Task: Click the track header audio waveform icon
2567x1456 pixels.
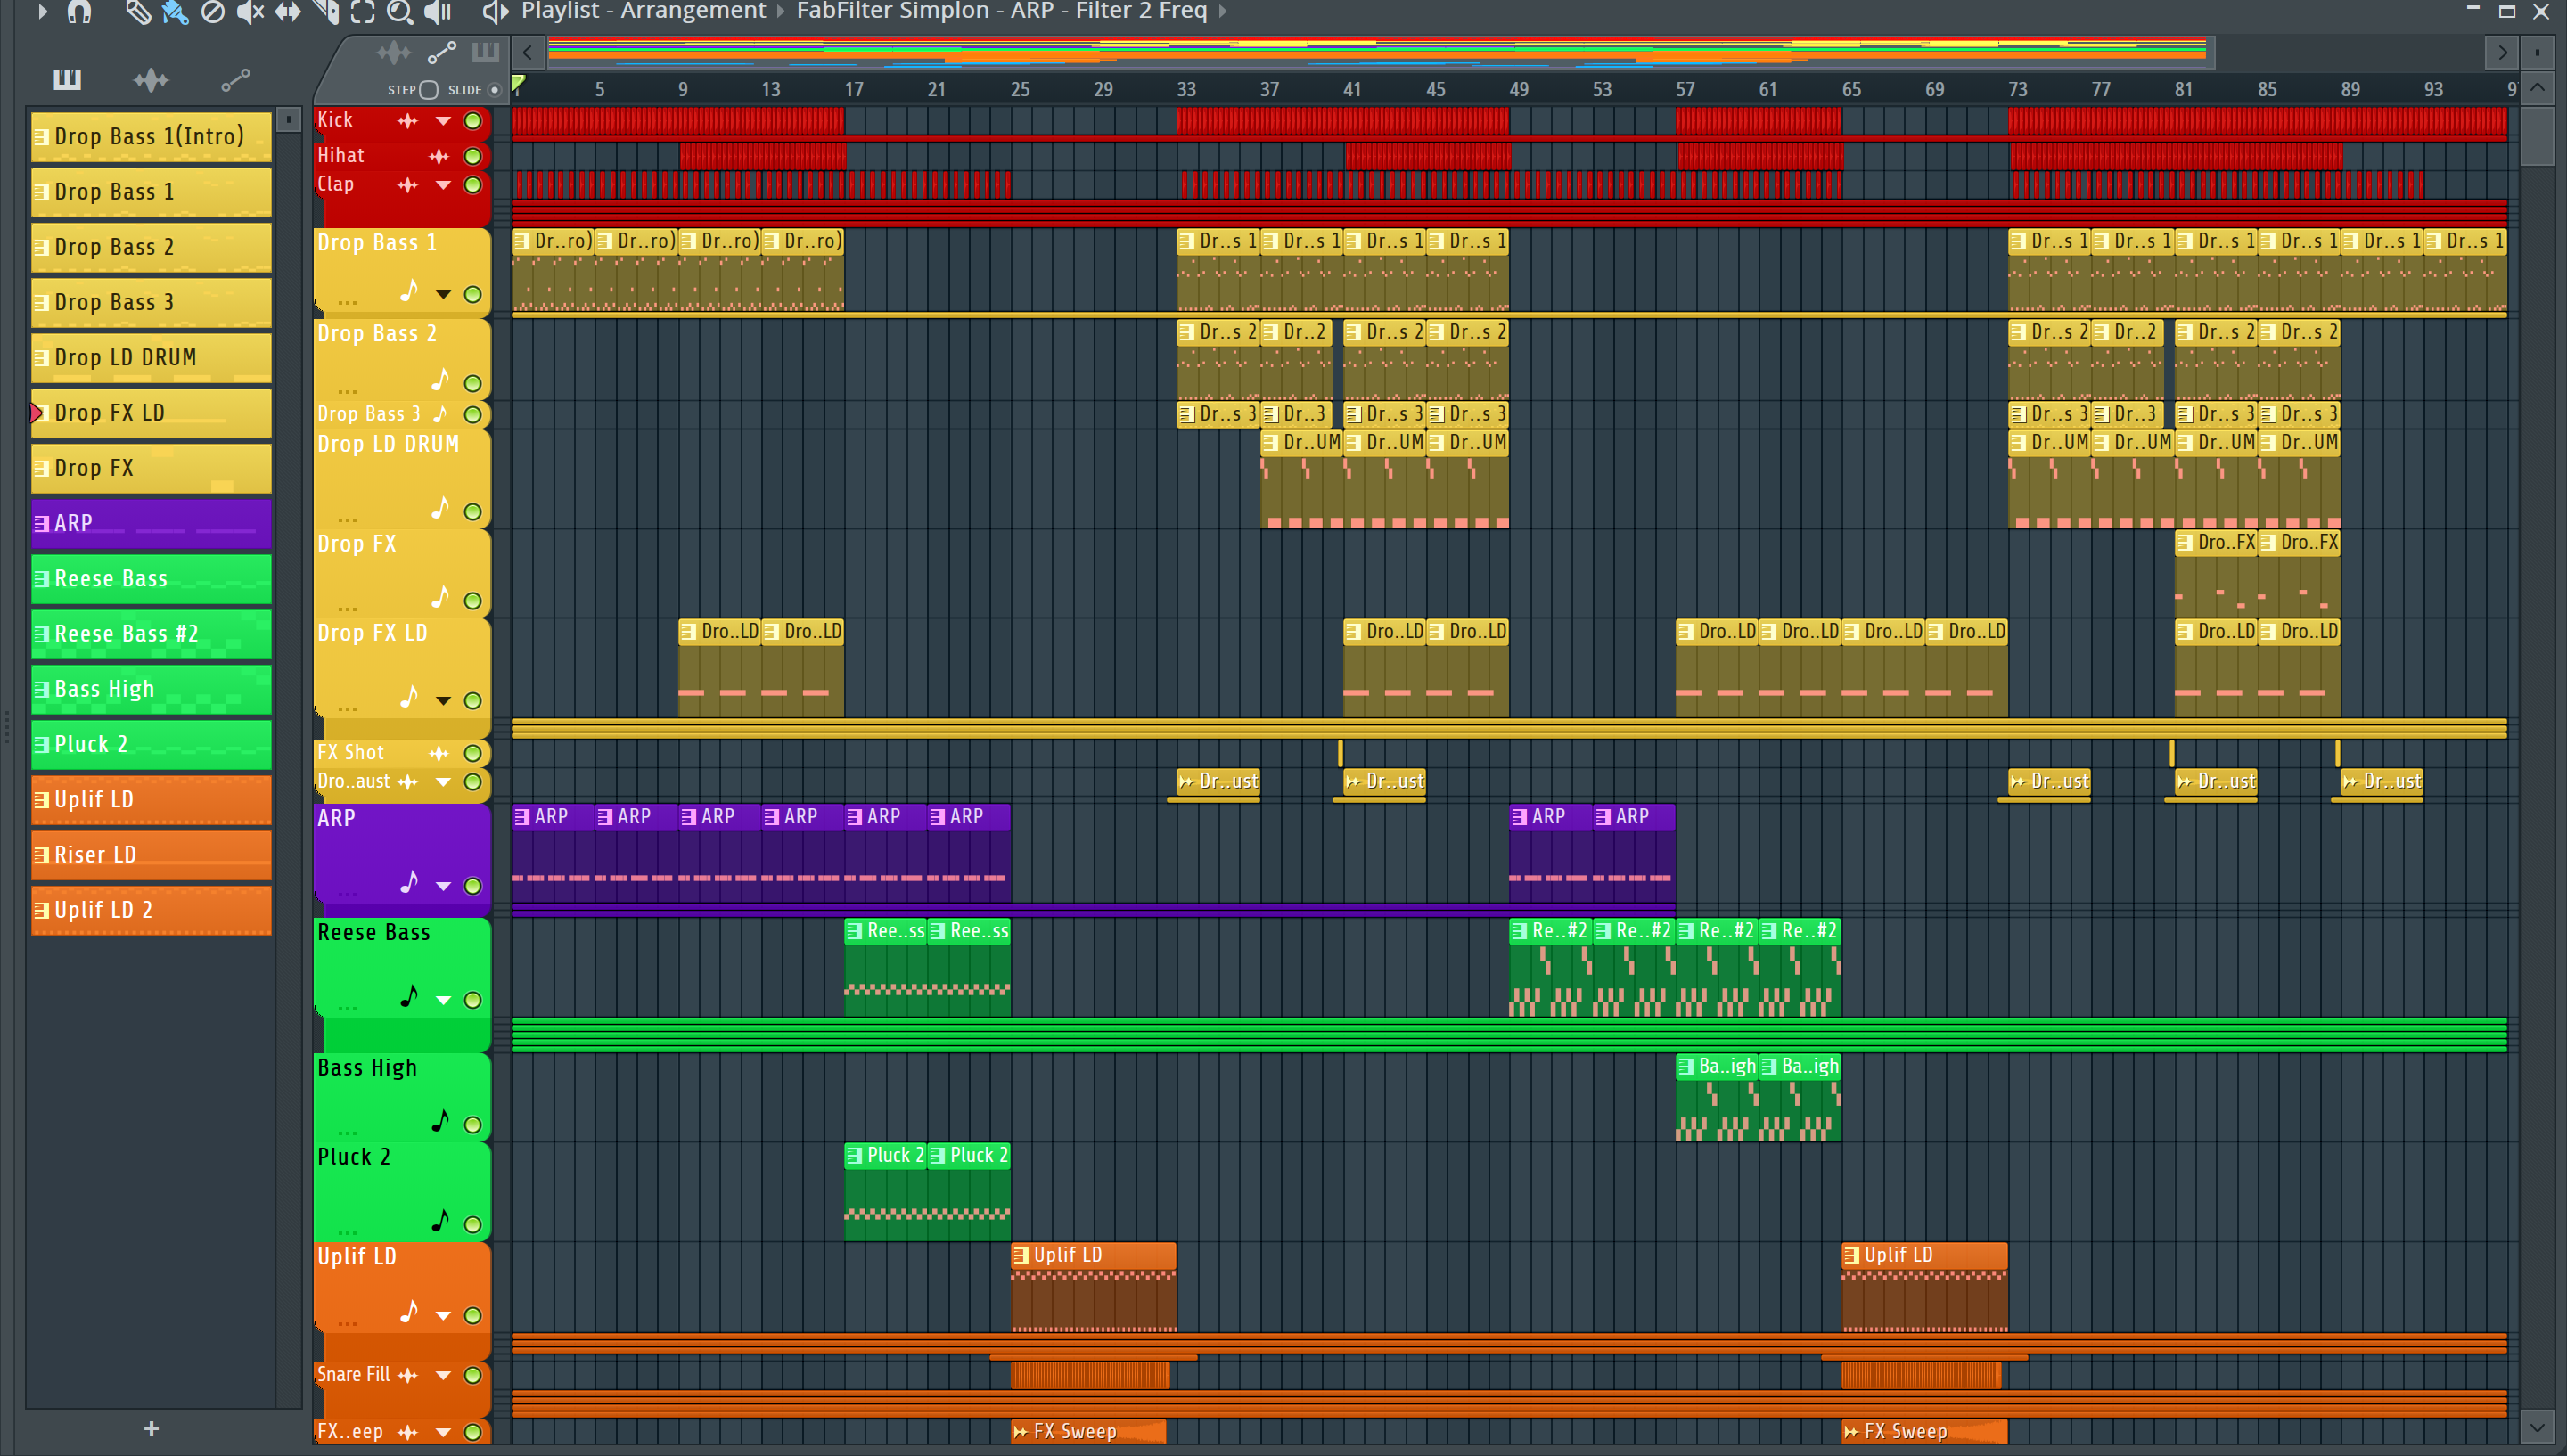Action: 393,52
